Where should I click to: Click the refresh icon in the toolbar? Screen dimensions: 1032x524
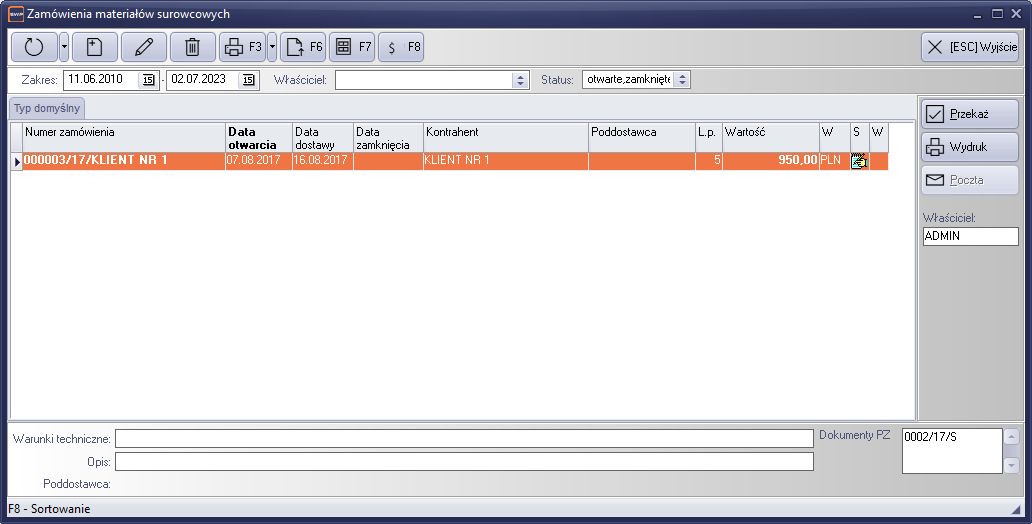tap(34, 47)
